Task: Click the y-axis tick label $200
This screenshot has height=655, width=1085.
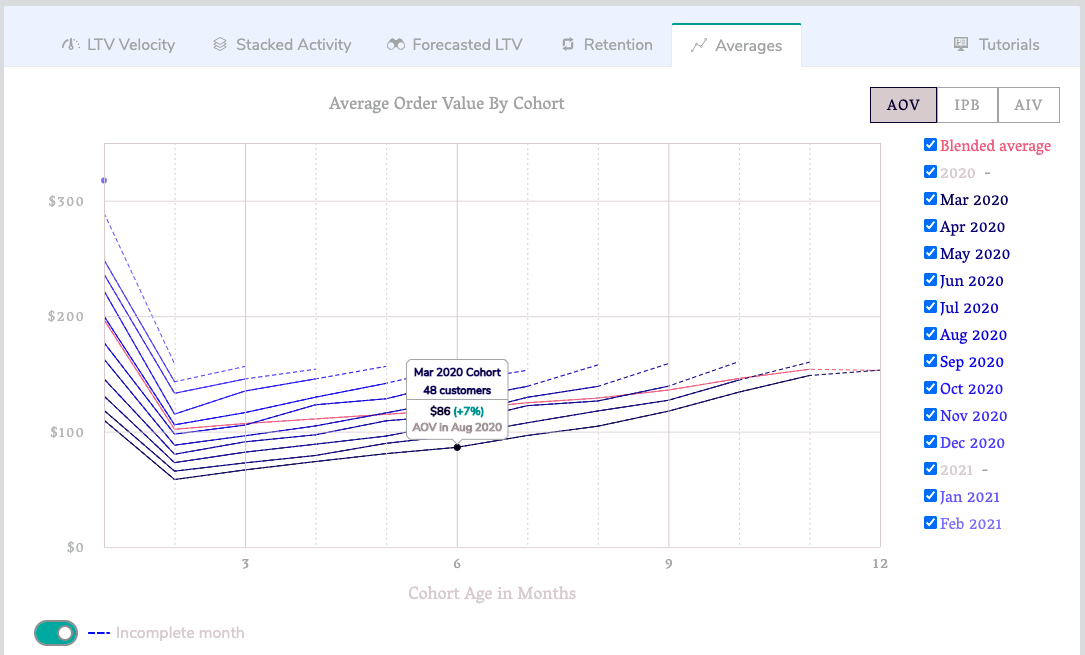Action: pos(66,317)
